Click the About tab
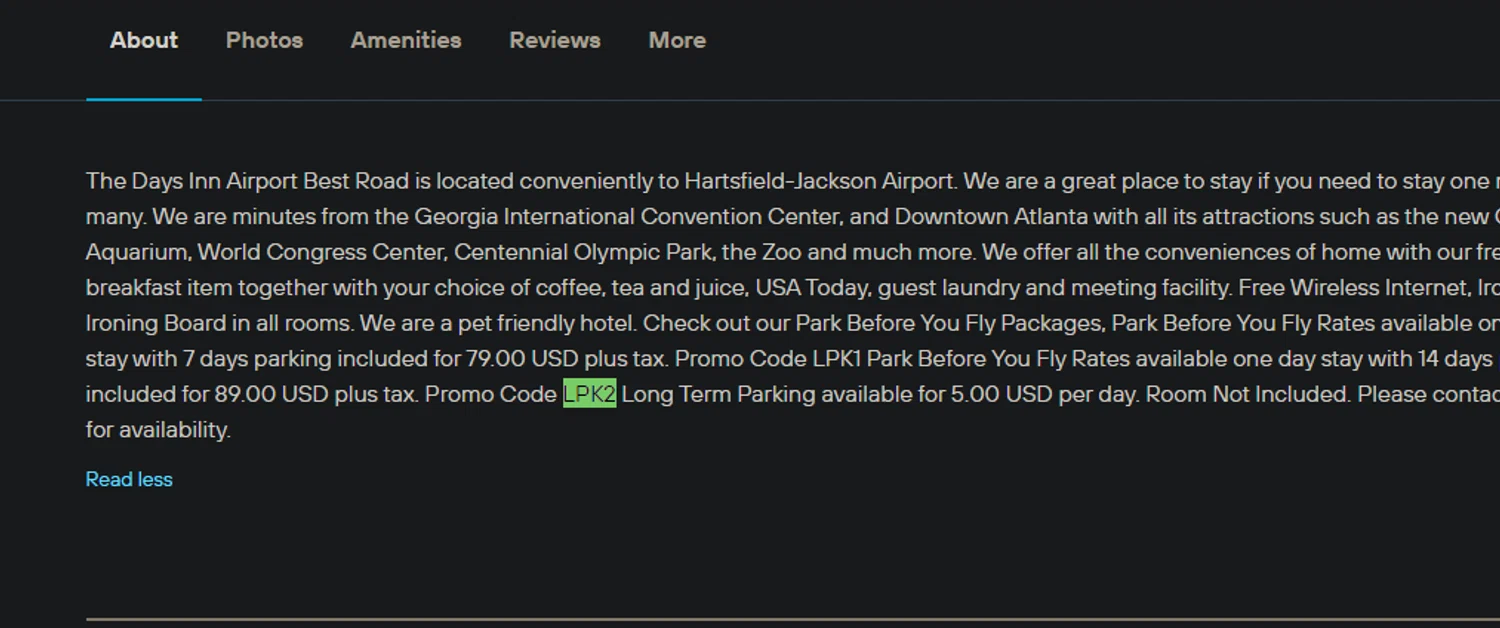 coord(144,41)
